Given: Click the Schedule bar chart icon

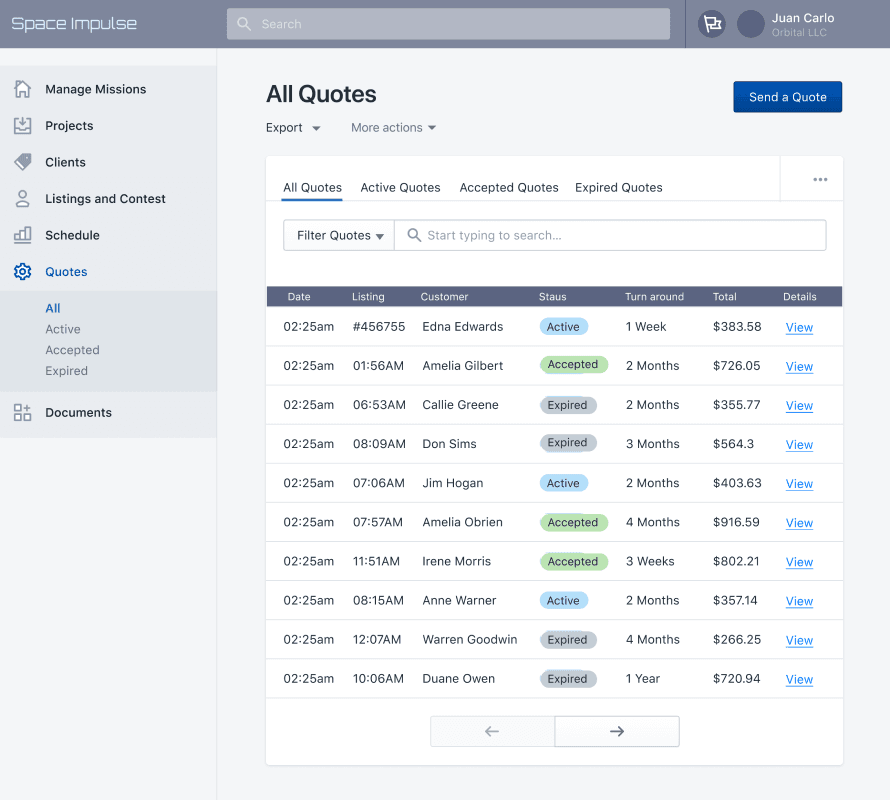Looking at the screenshot, I should (22, 235).
